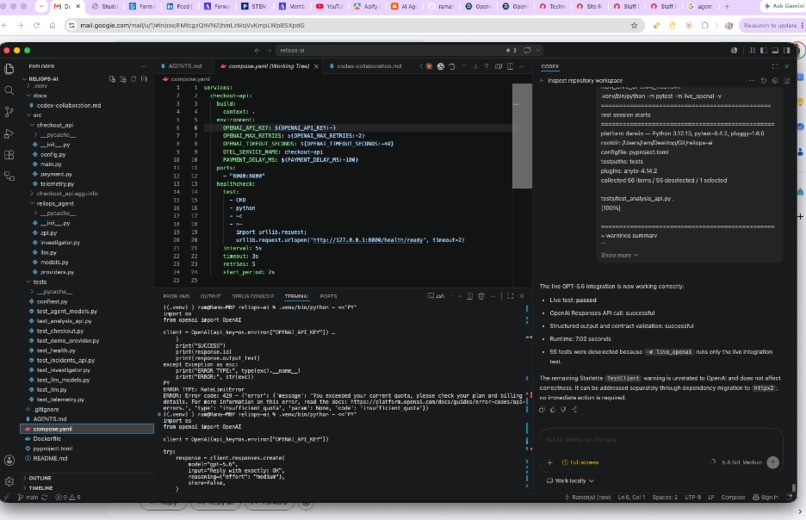
Task: Click customize layout icon in title bar
Action: pyautogui.click(x=752, y=50)
